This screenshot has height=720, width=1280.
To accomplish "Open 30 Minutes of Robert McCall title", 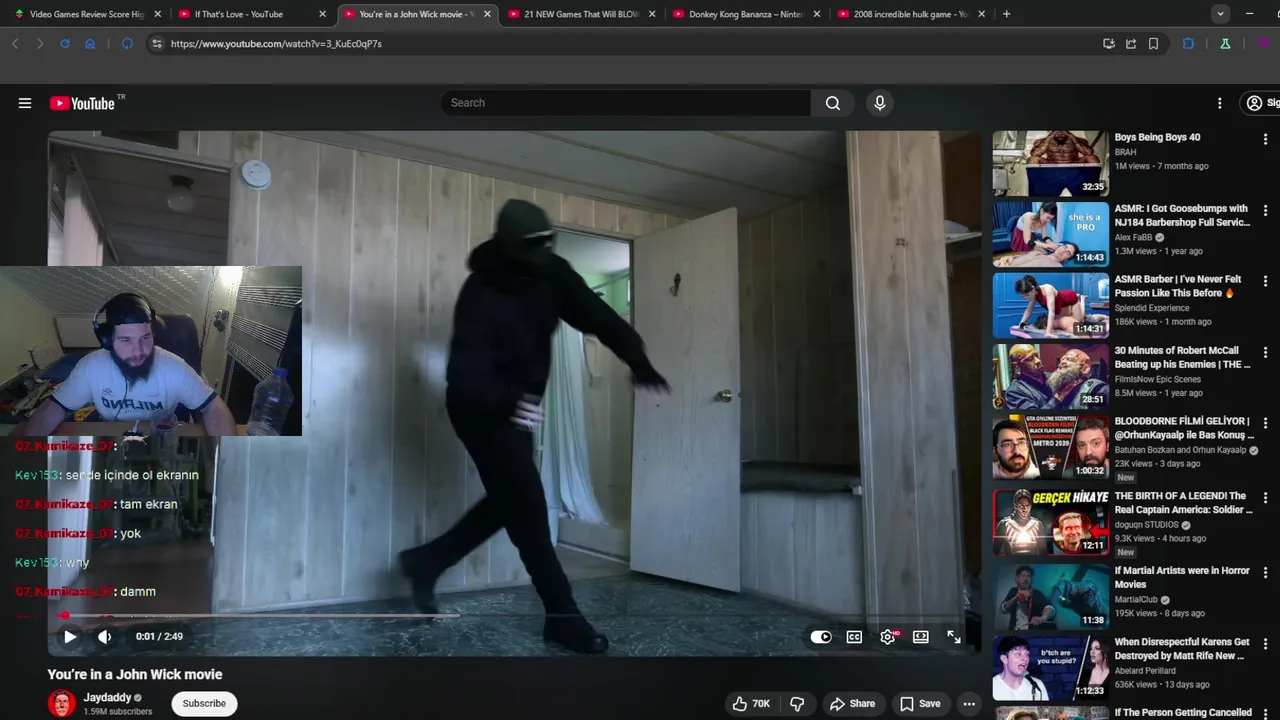I will pos(1182,357).
